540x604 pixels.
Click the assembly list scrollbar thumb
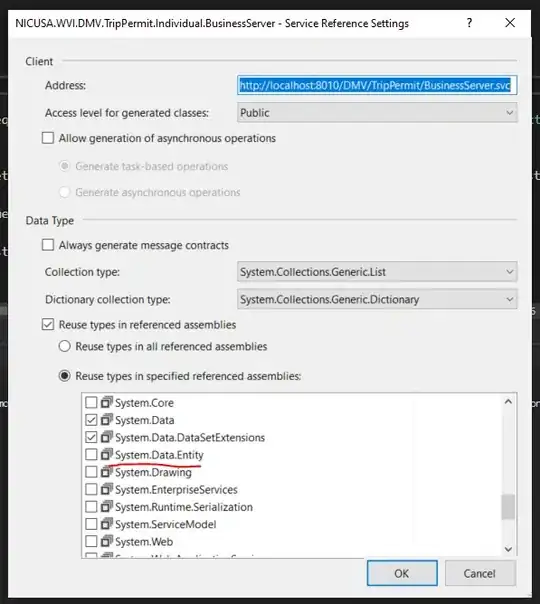(508, 507)
